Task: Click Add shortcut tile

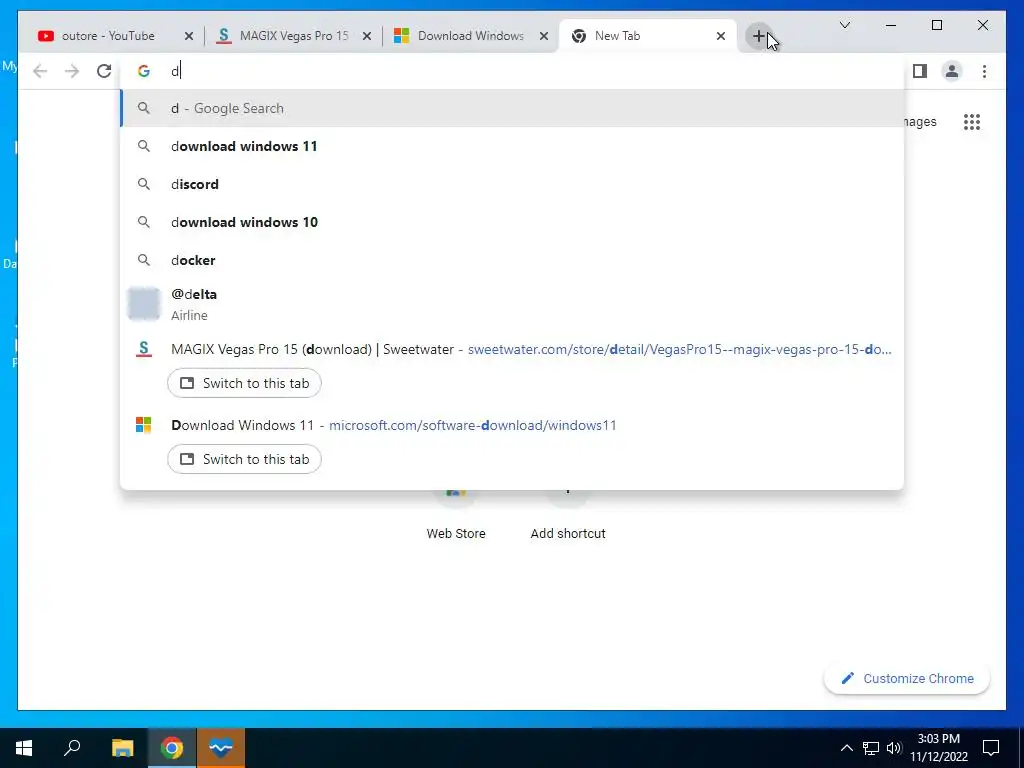Action: coord(568,516)
